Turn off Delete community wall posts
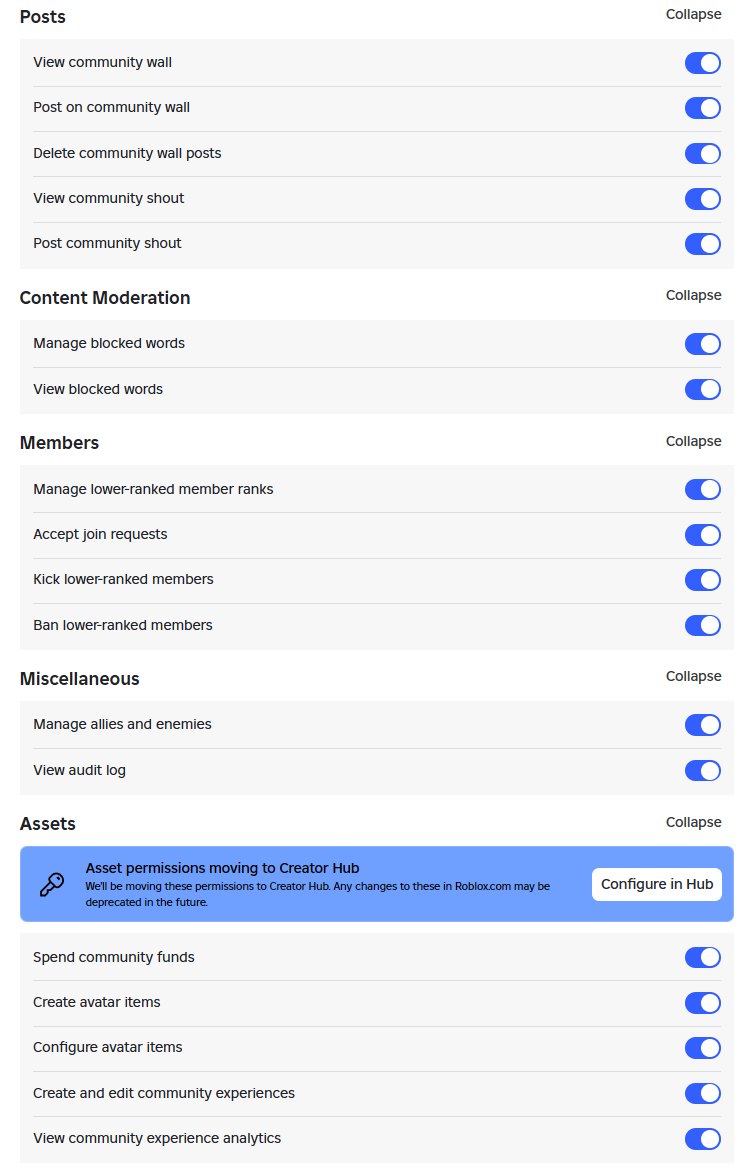The height and width of the screenshot is (1173, 756). [702, 154]
